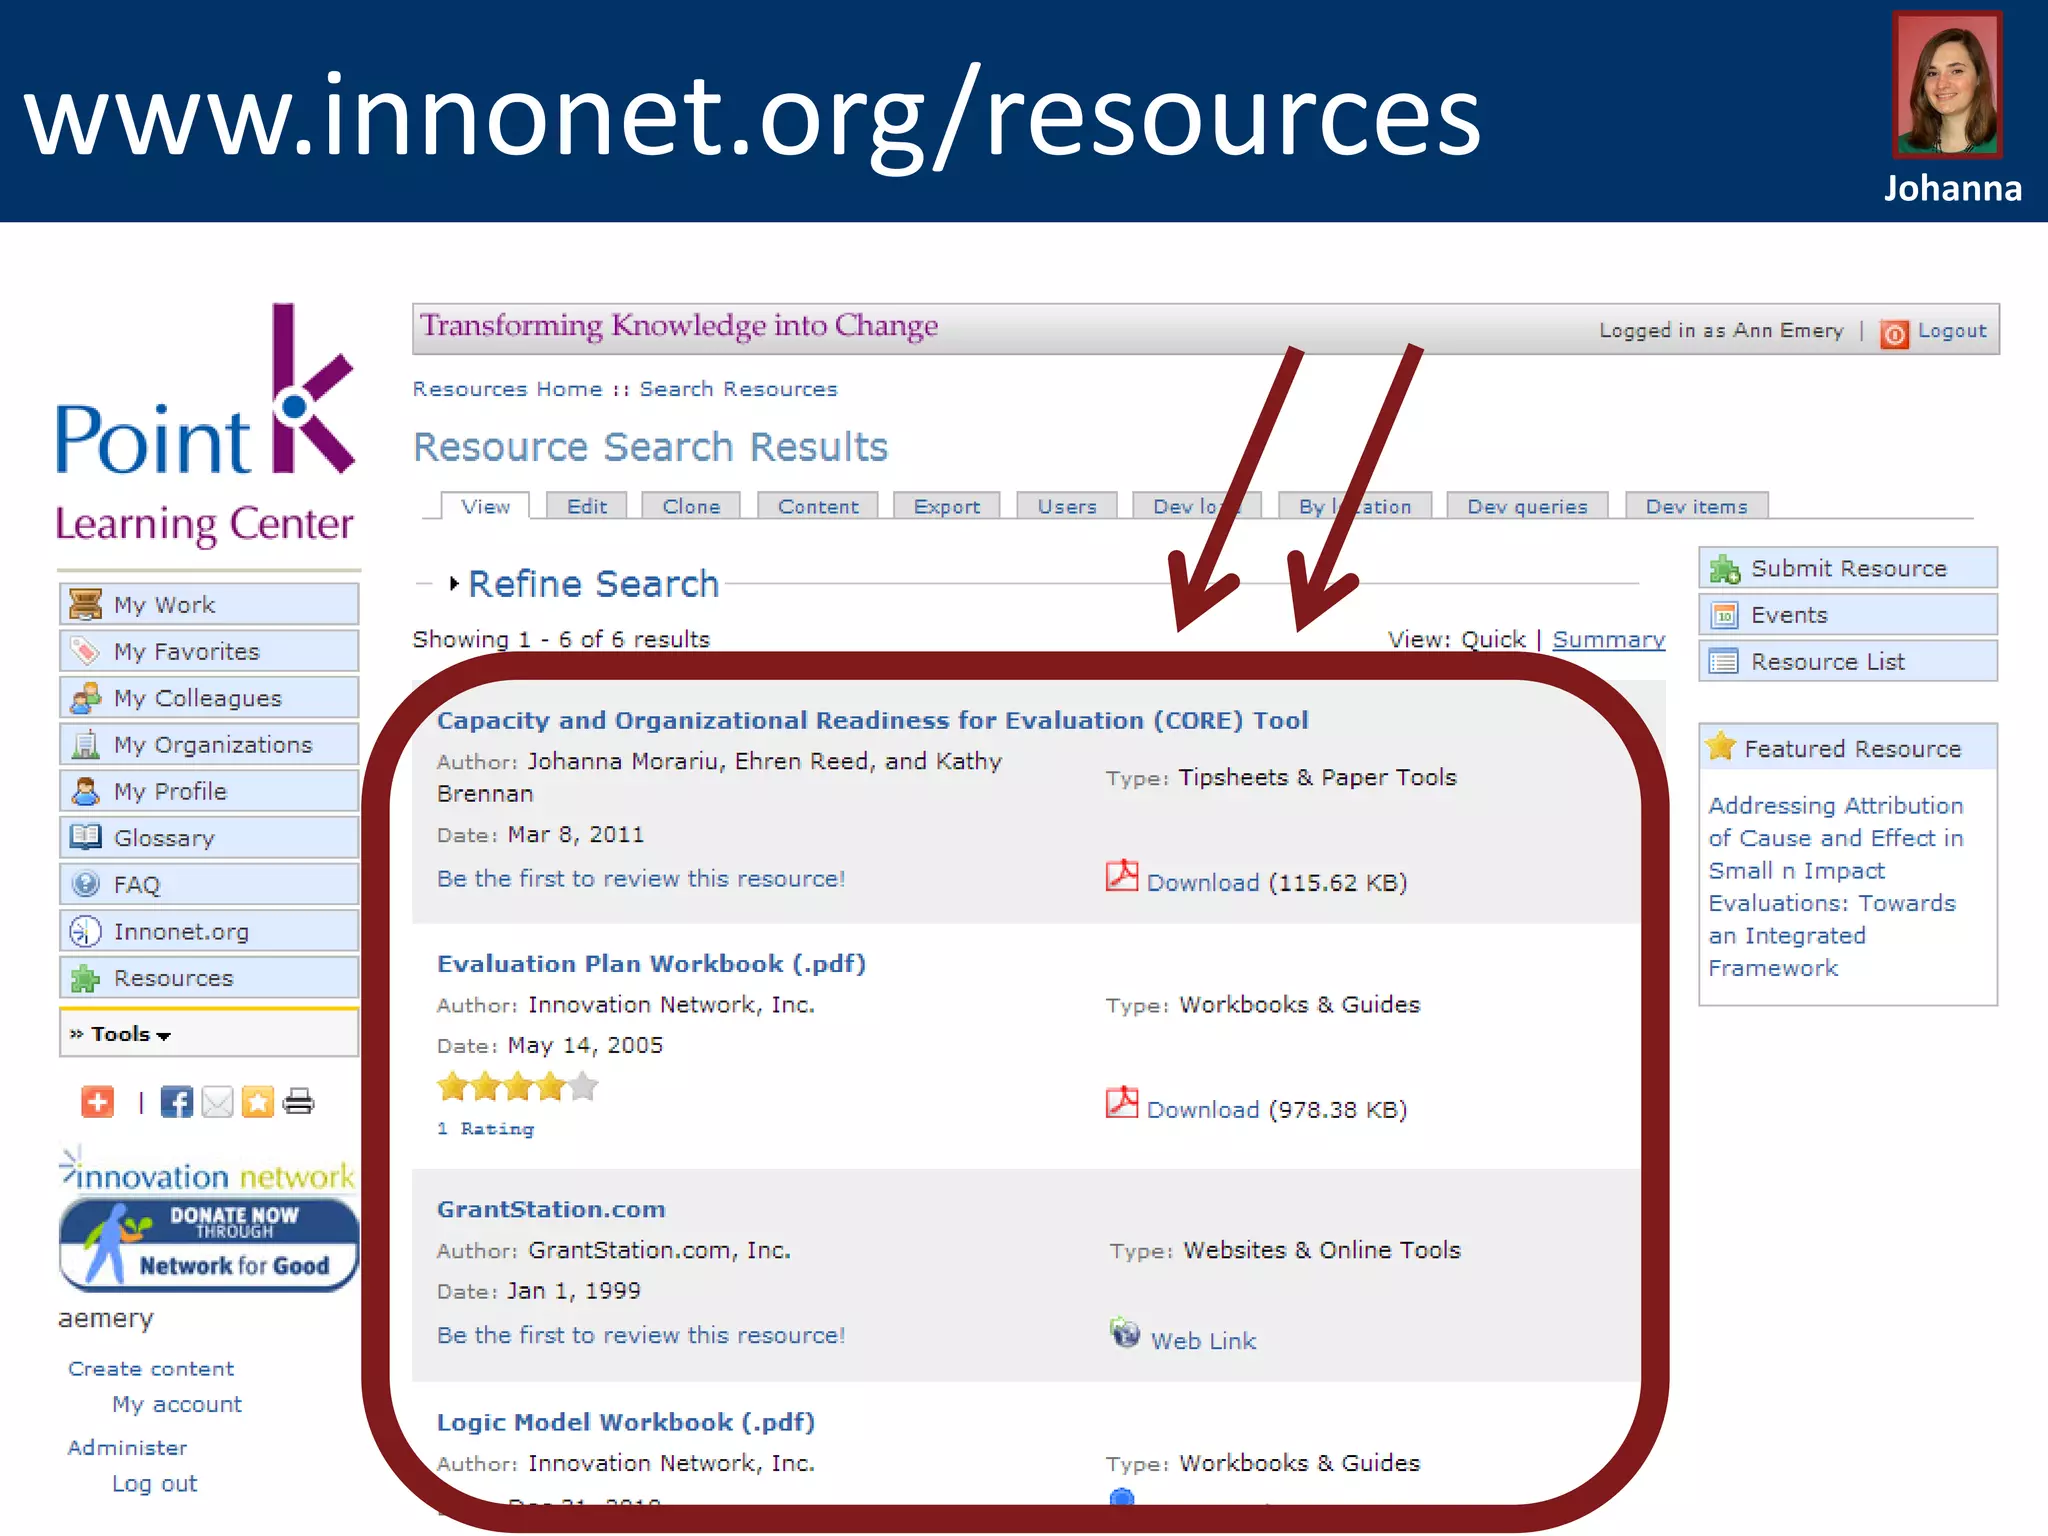Open the My Colleagues people icon
The height and width of the screenshot is (1536, 2048).
point(85,698)
